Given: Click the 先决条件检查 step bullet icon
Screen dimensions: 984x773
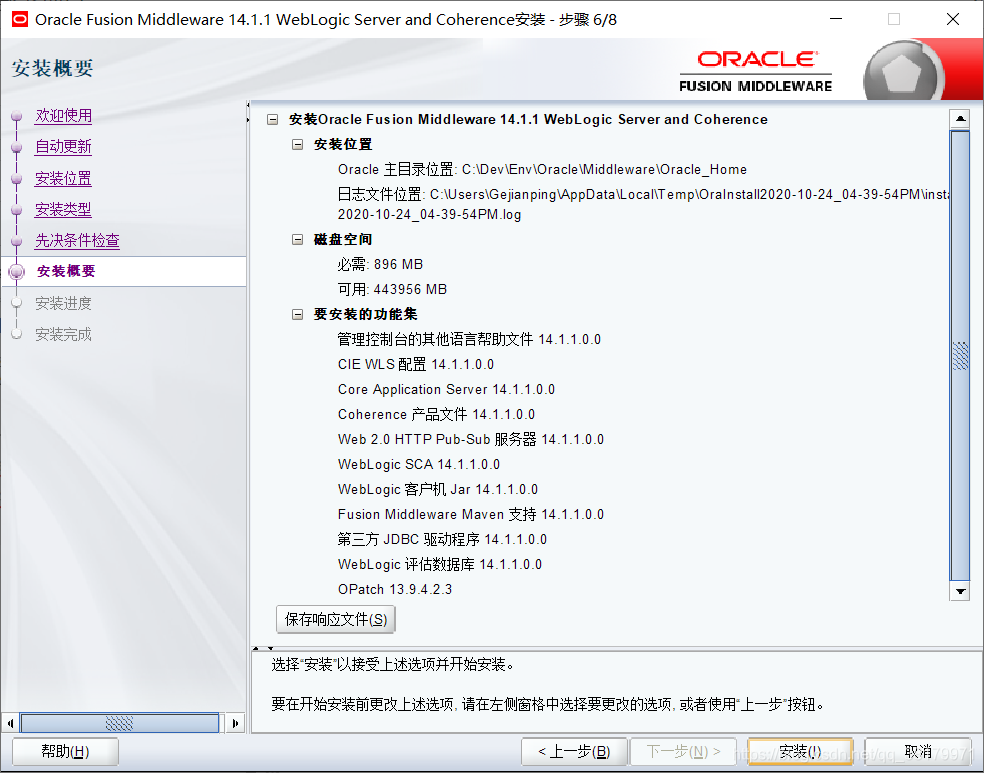Looking at the screenshot, I should (x=17, y=241).
